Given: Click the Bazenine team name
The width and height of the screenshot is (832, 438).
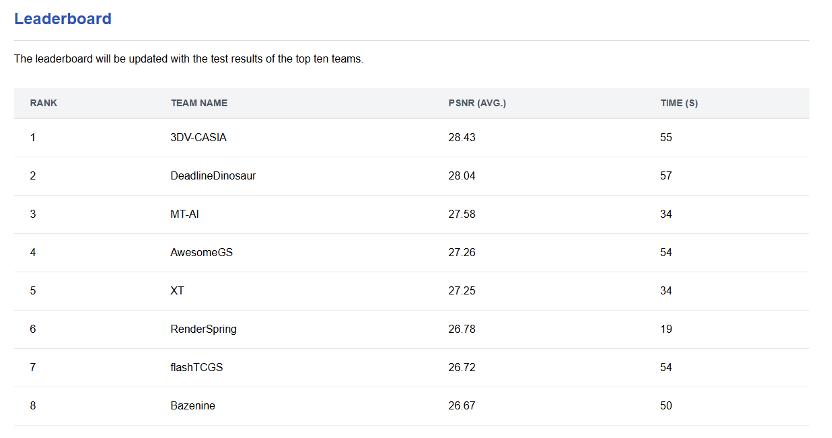Looking at the screenshot, I should pyautogui.click(x=193, y=405).
